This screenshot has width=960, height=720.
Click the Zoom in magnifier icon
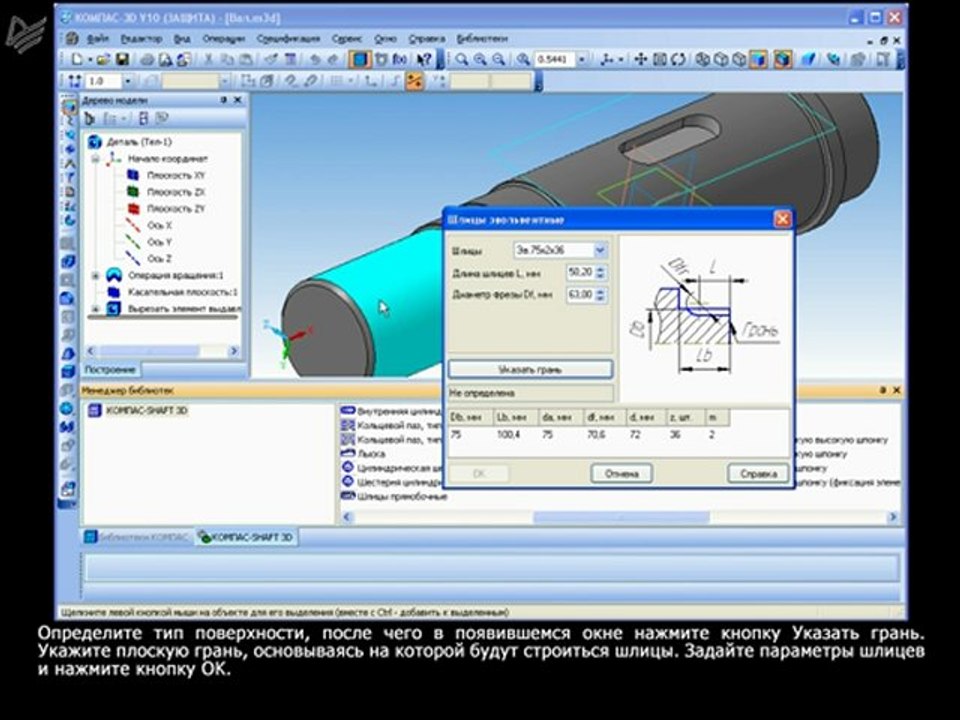(481, 60)
